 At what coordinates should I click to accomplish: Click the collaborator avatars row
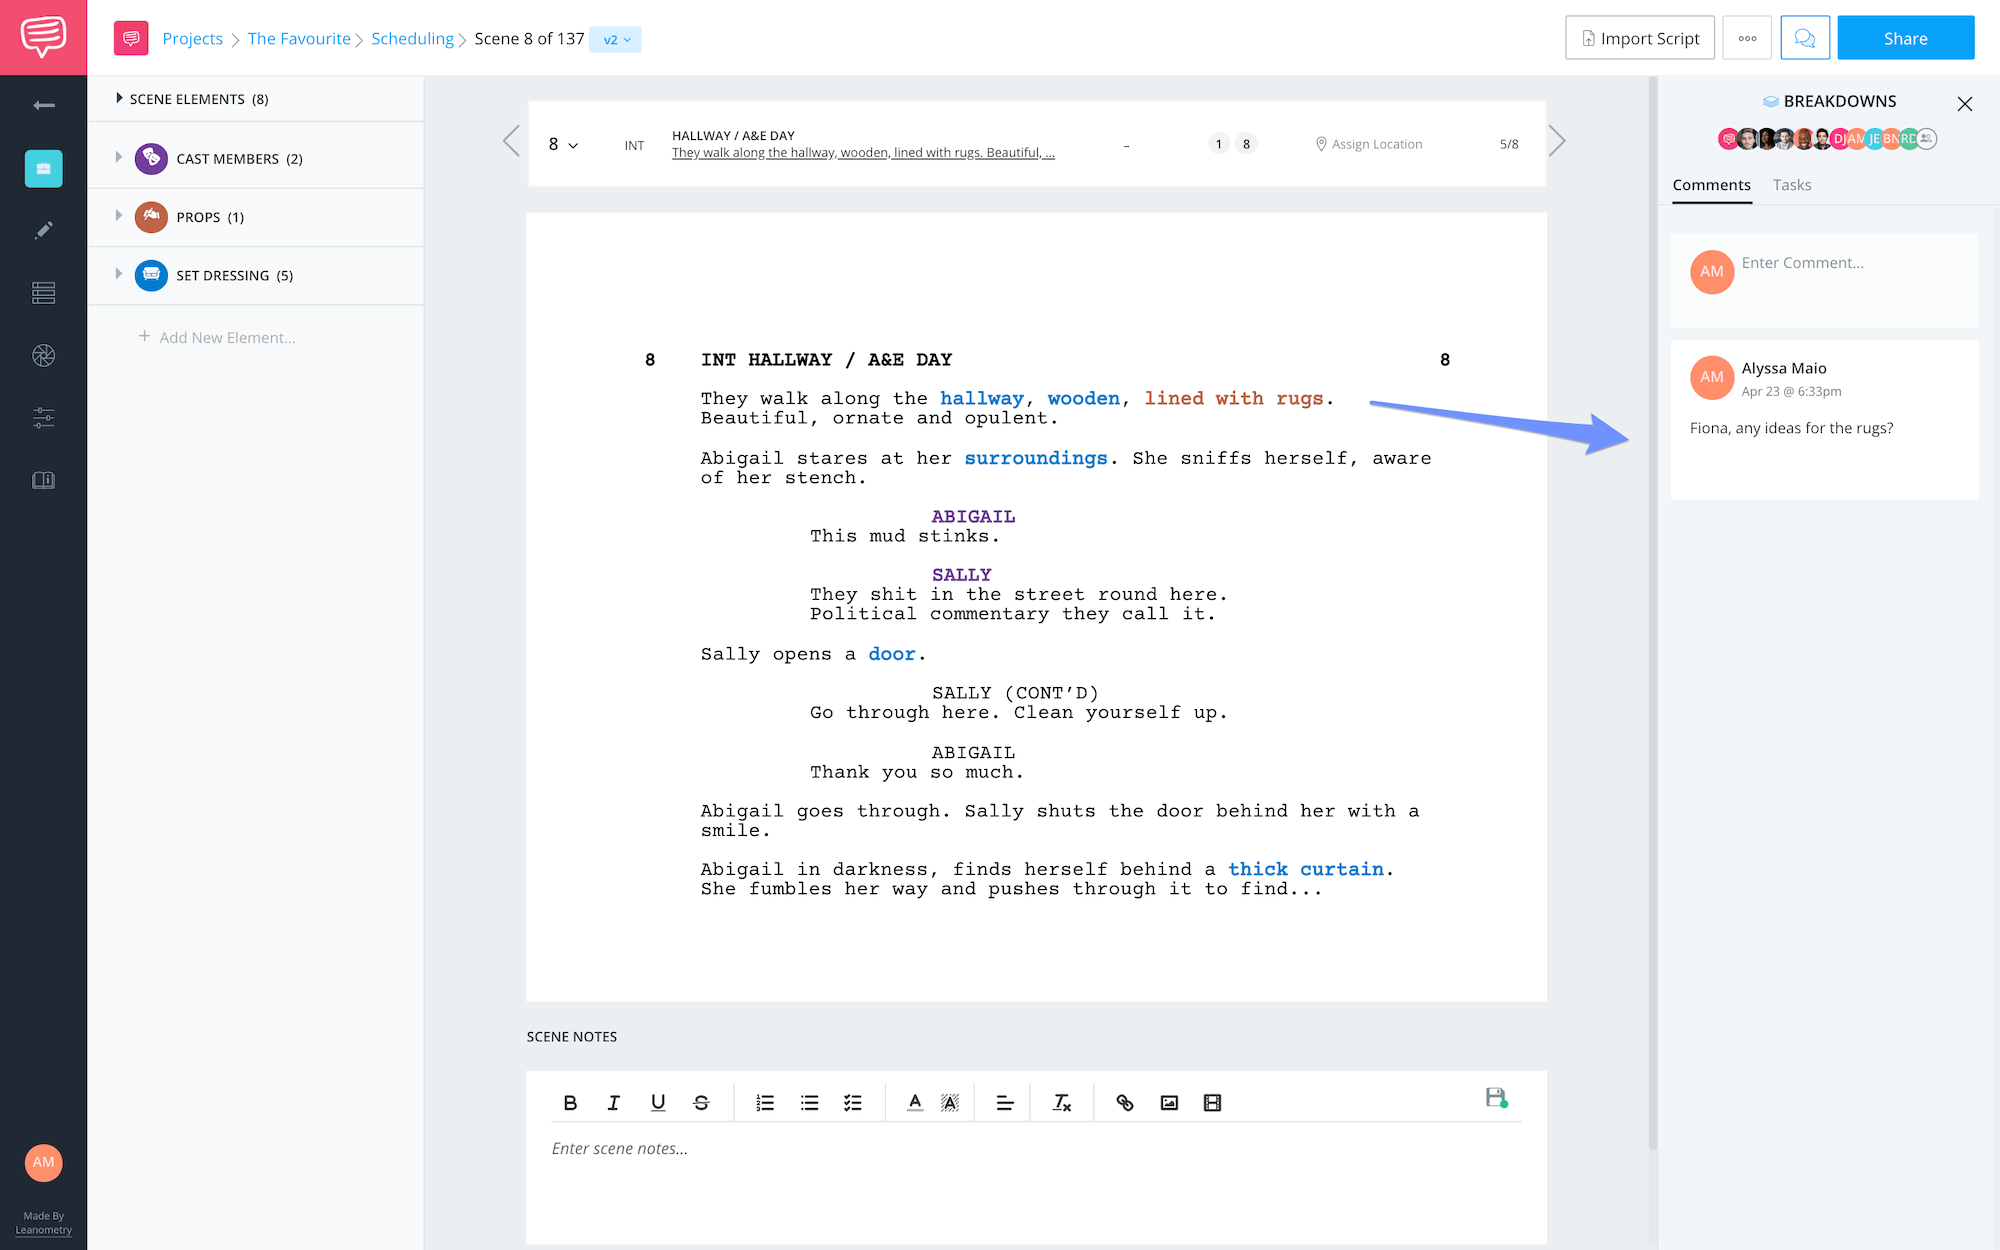(x=1827, y=139)
